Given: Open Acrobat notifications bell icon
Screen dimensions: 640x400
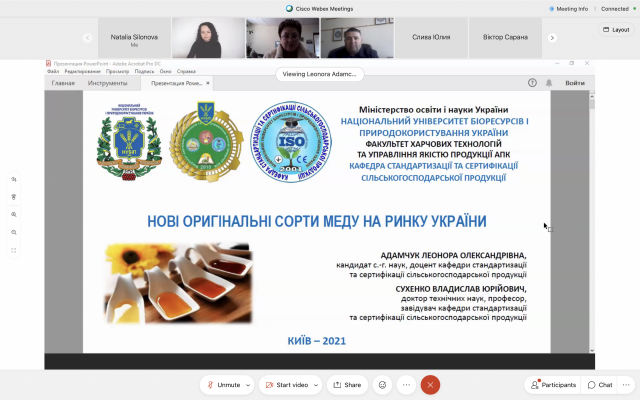Looking at the screenshot, I should coord(549,83).
